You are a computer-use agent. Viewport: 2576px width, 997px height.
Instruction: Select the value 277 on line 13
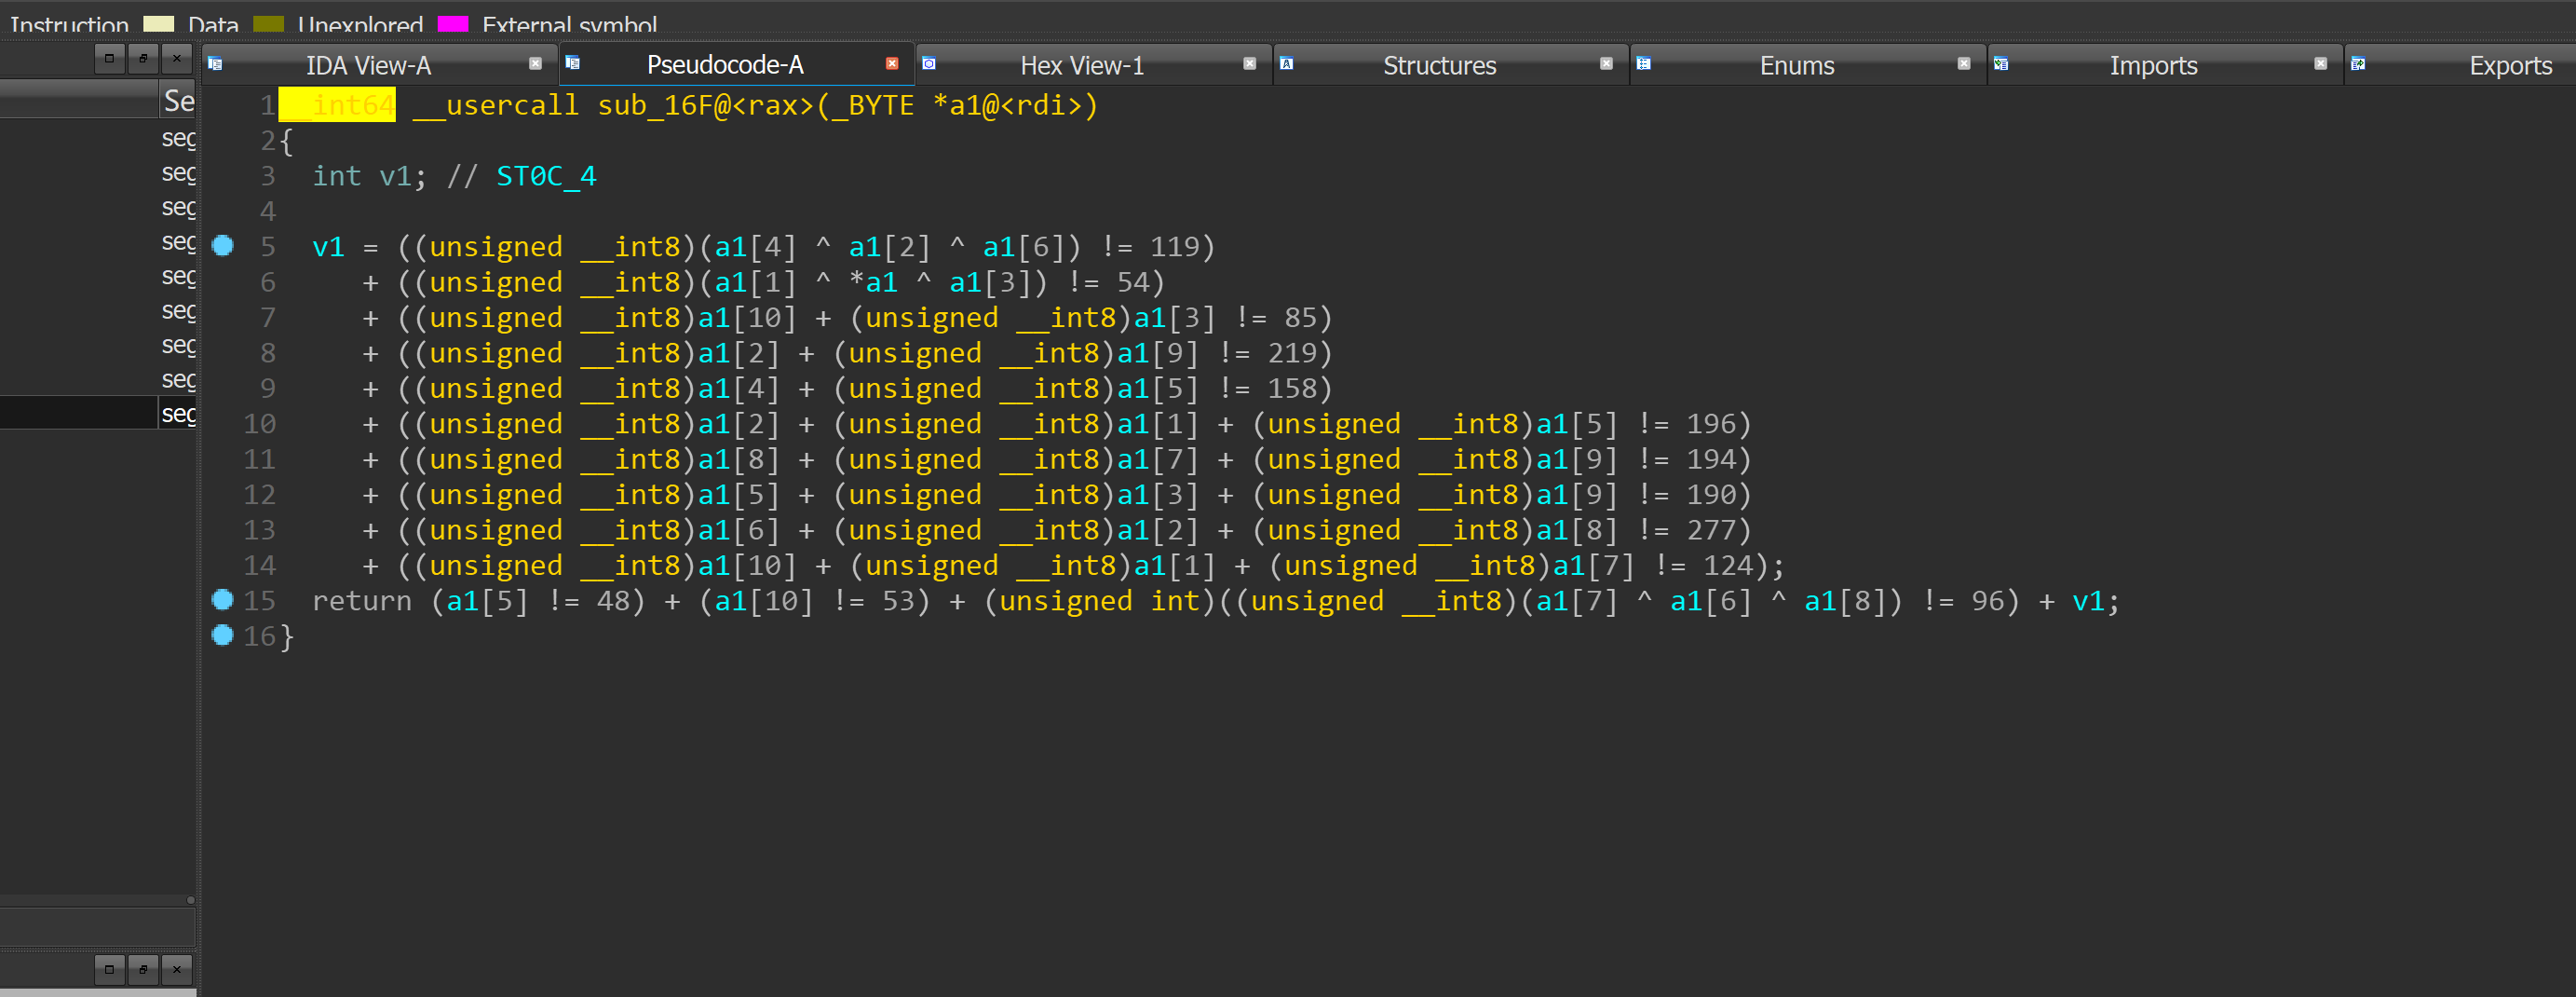[x=1711, y=530]
